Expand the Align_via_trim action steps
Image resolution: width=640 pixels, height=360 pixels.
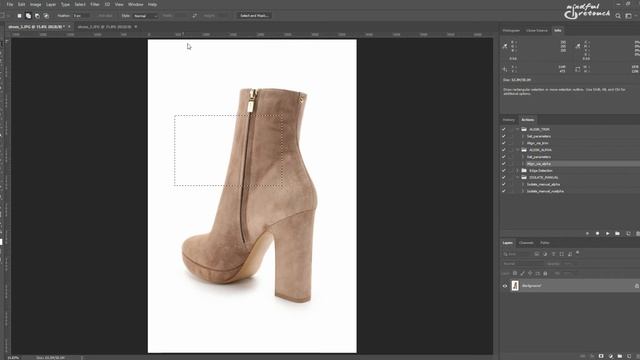click(x=523, y=143)
